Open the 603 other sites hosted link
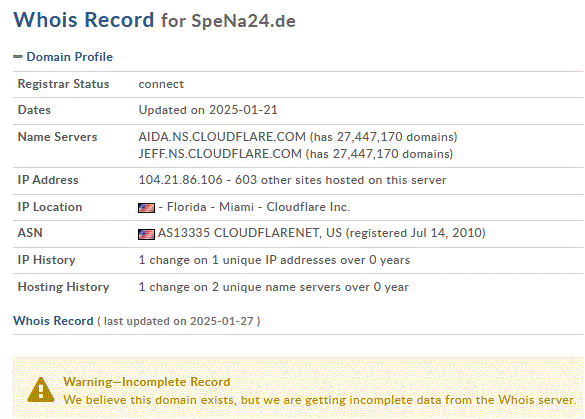Image resolution: width=585 pixels, height=419 pixels. [340, 180]
